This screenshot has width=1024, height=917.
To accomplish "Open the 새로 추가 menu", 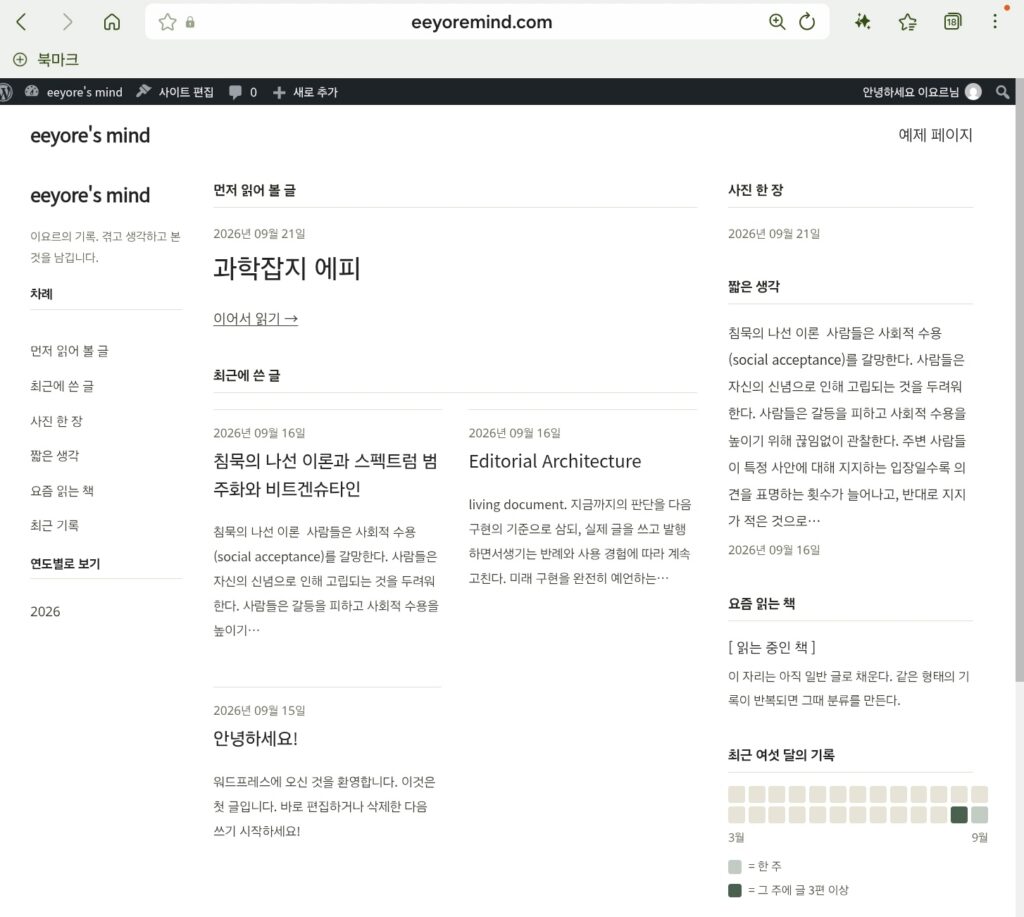I will pyautogui.click(x=315, y=92).
